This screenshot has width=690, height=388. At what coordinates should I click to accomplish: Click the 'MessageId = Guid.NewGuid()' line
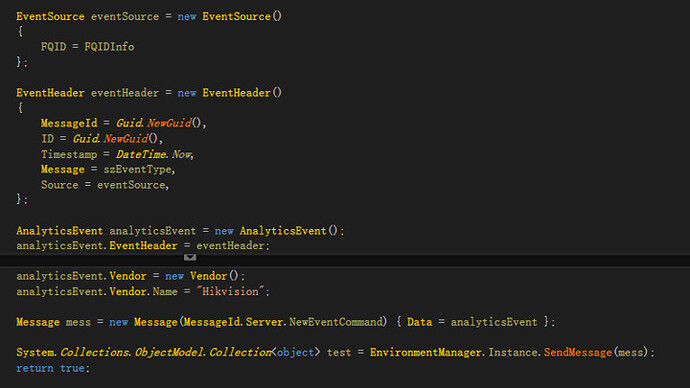124,123
